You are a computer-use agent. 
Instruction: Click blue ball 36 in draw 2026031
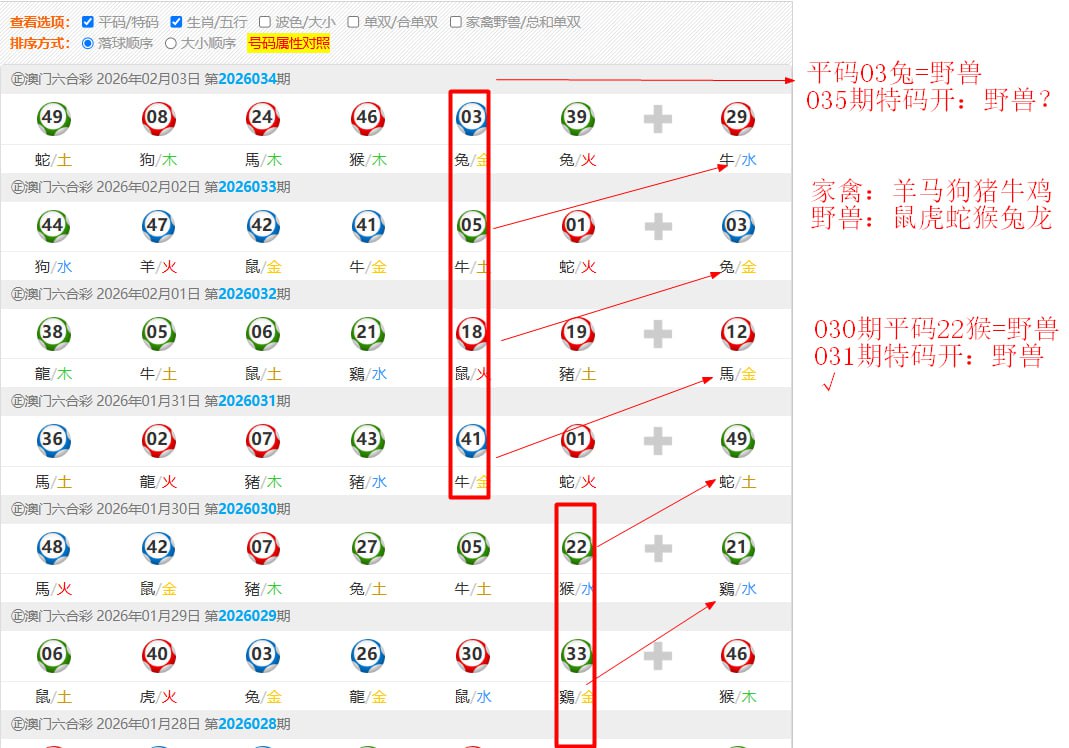(52, 440)
